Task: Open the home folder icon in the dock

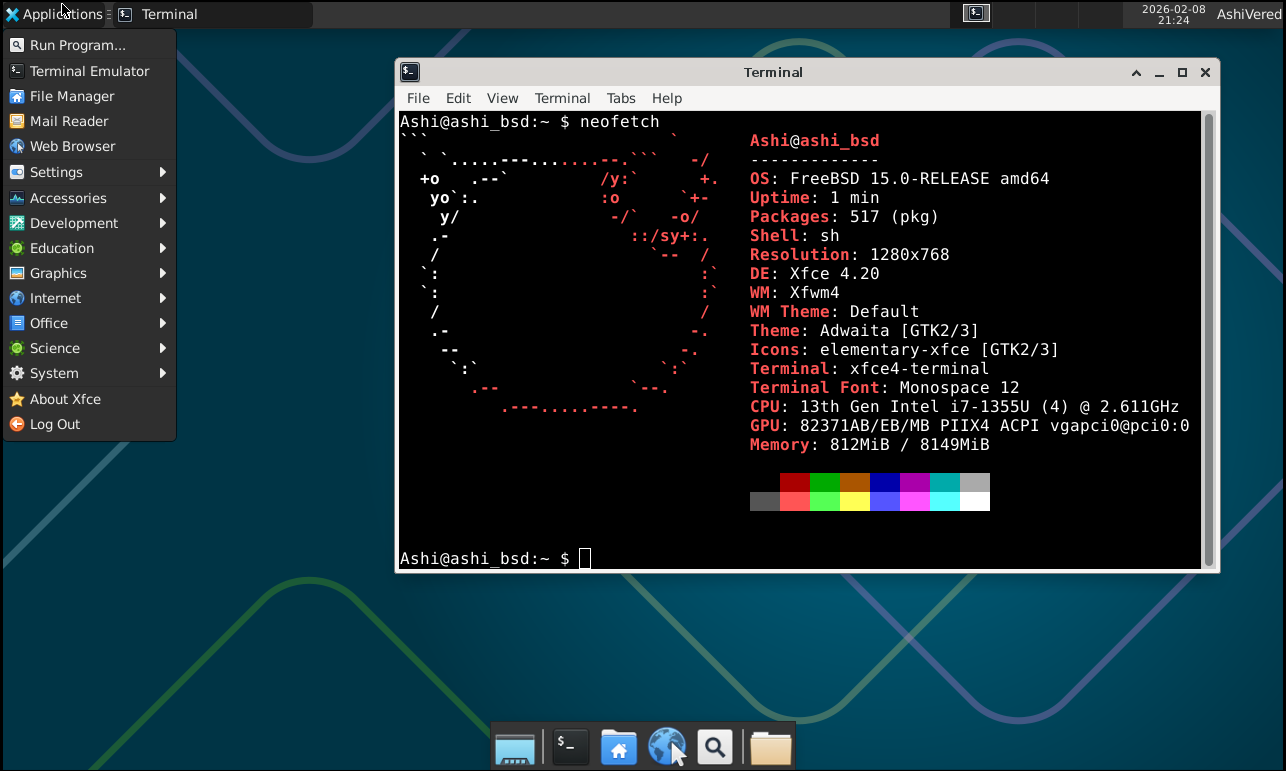Action: tap(619, 747)
